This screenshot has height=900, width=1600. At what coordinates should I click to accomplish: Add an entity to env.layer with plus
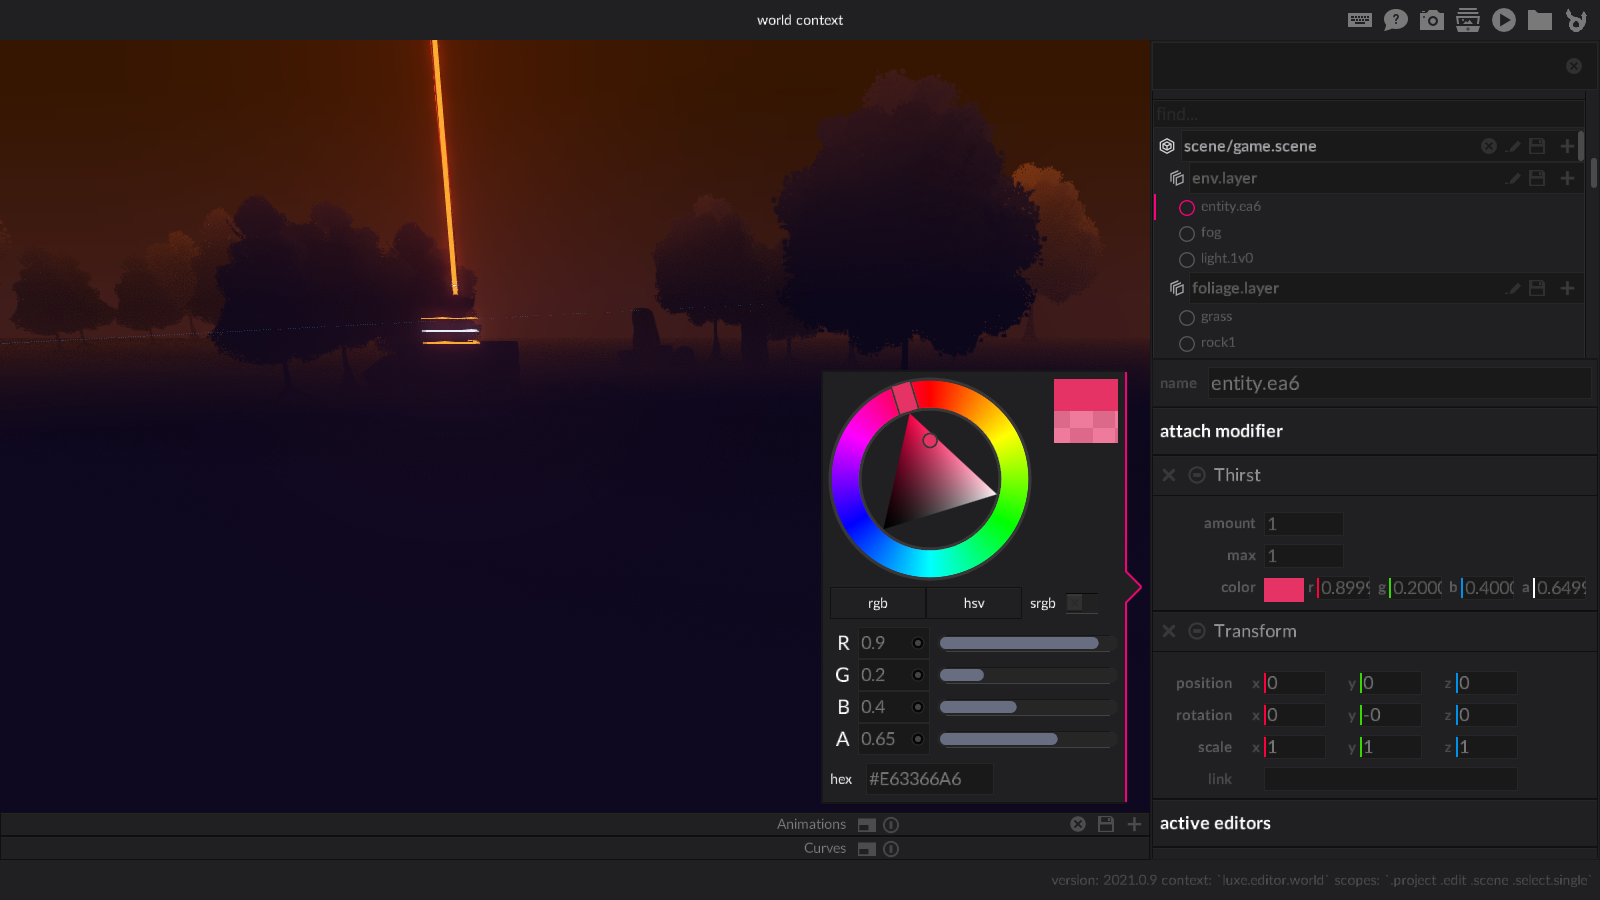1567,178
